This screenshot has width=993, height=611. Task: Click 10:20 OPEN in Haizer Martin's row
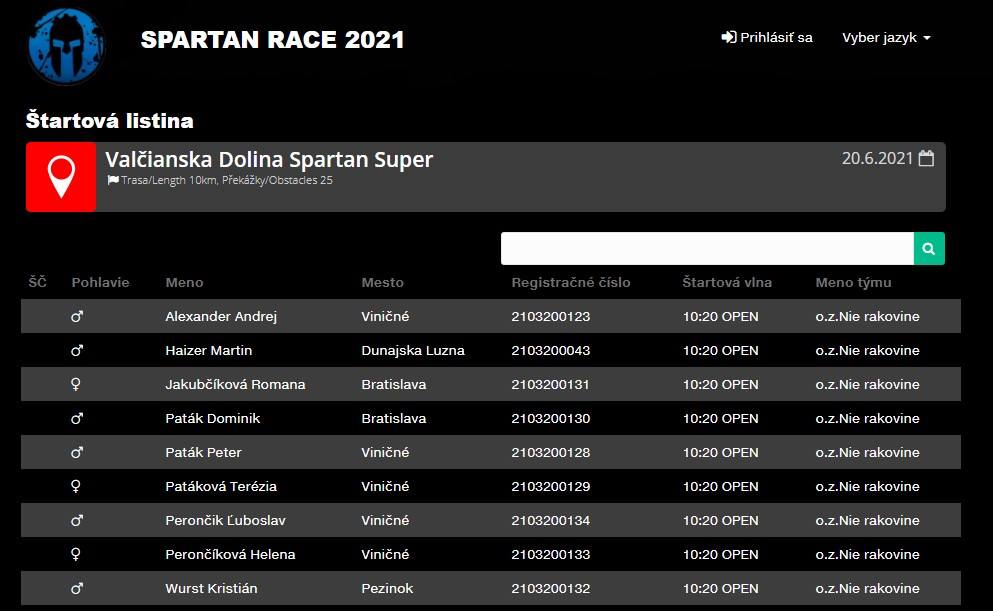[720, 350]
